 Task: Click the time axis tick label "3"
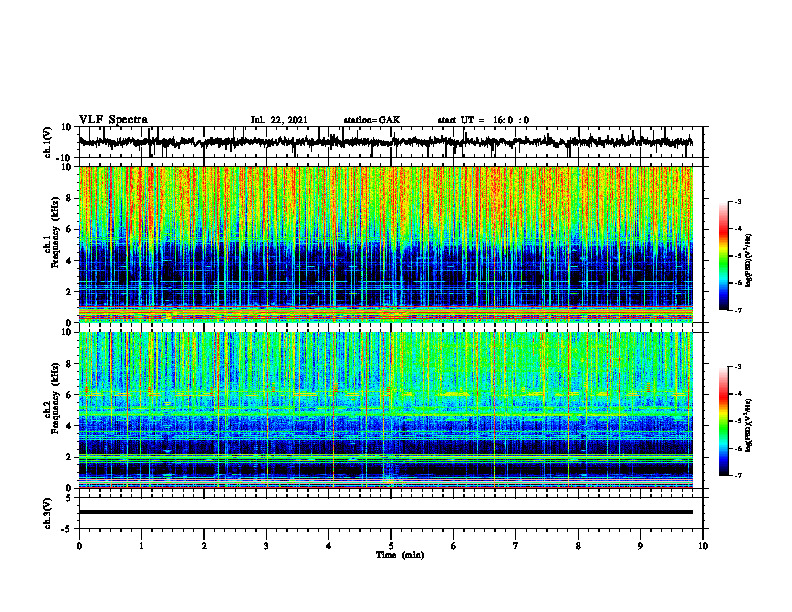tap(266, 546)
